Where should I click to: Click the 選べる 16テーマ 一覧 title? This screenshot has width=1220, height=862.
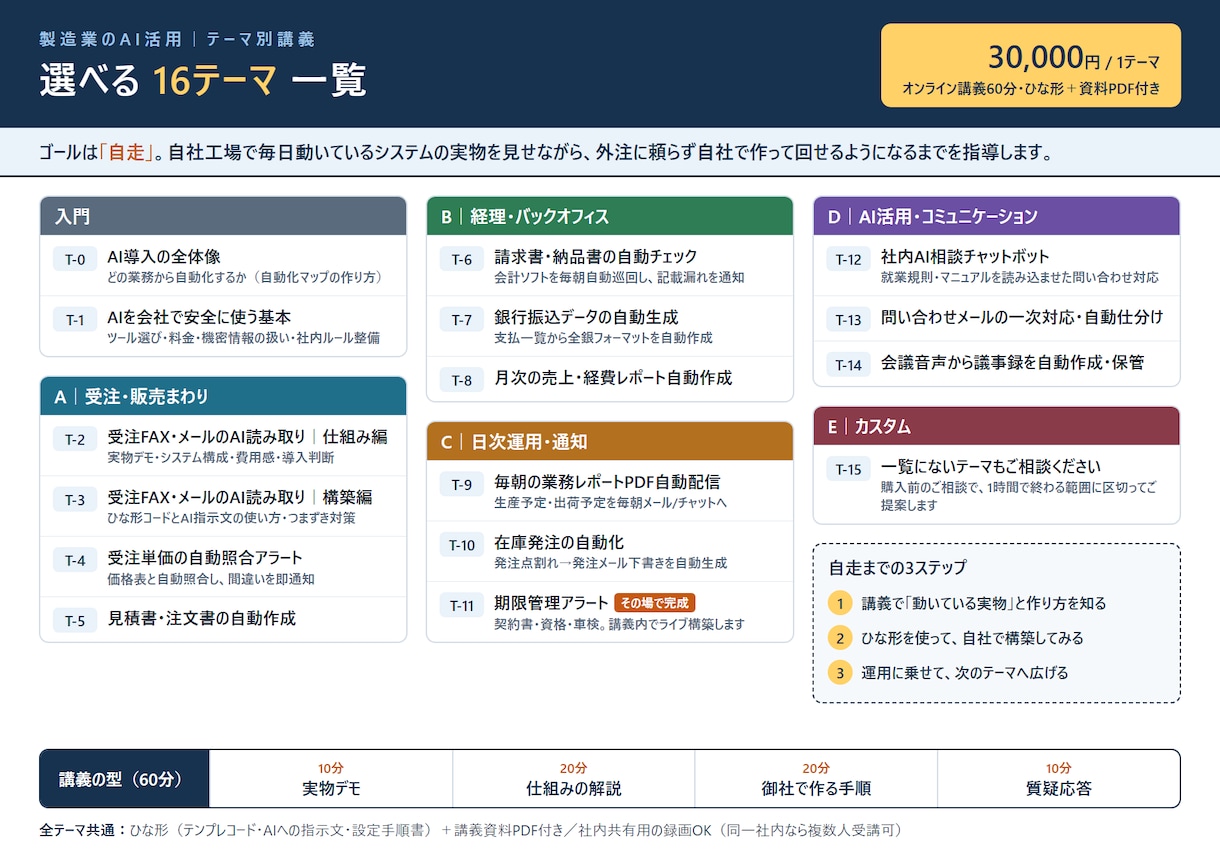[x=203, y=80]
